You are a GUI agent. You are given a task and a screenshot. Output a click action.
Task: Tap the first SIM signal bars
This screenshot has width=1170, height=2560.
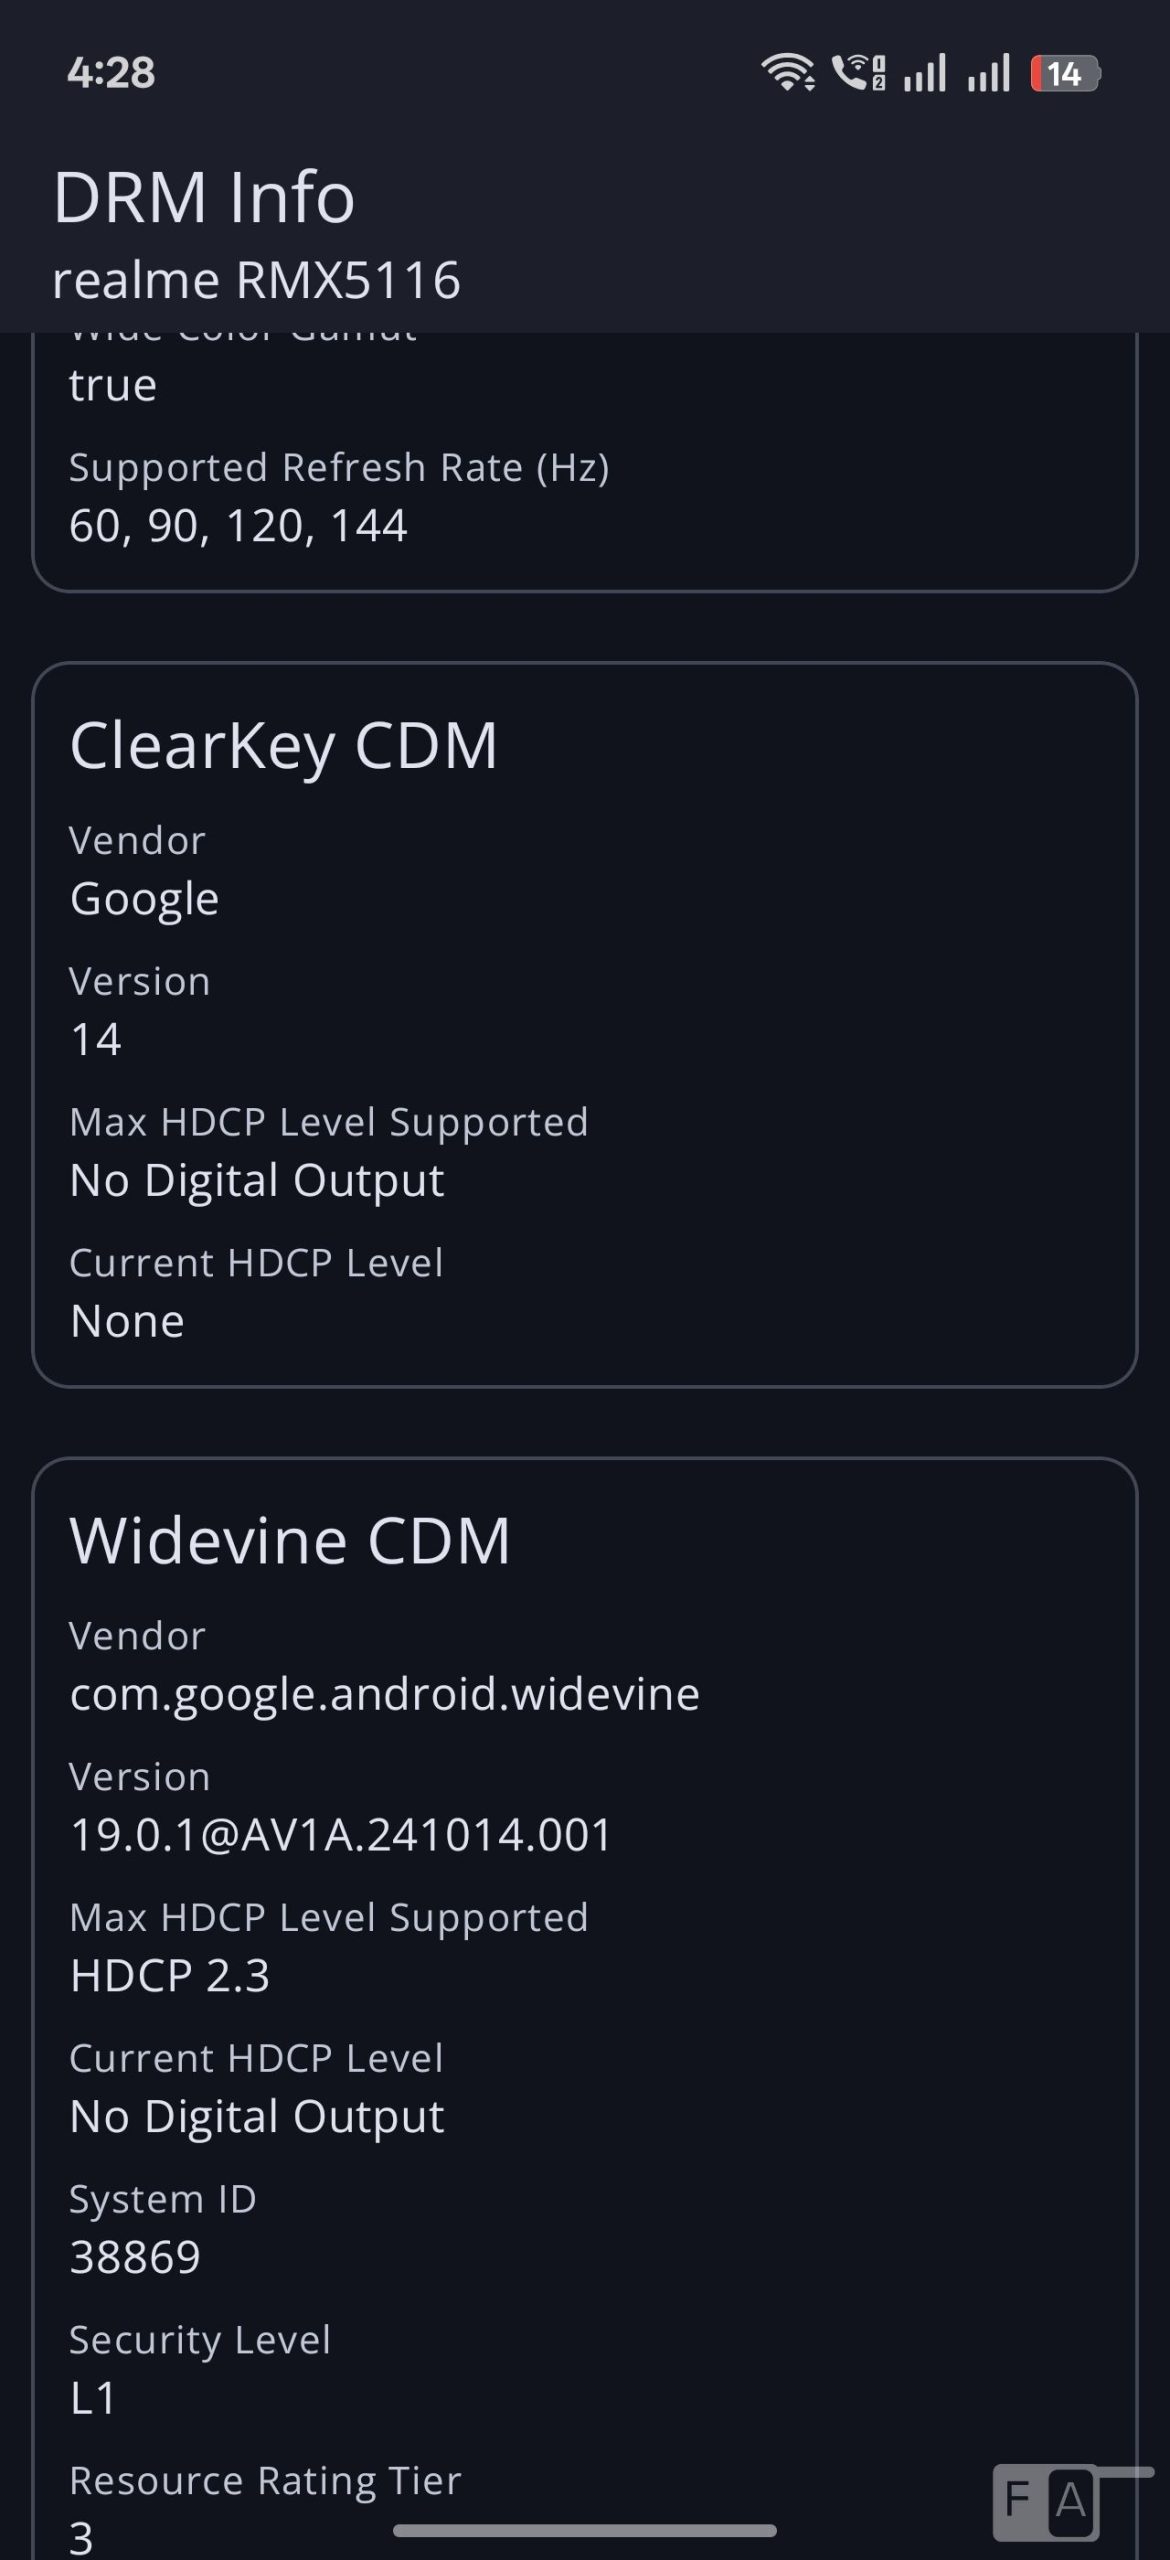click(925, 73)
